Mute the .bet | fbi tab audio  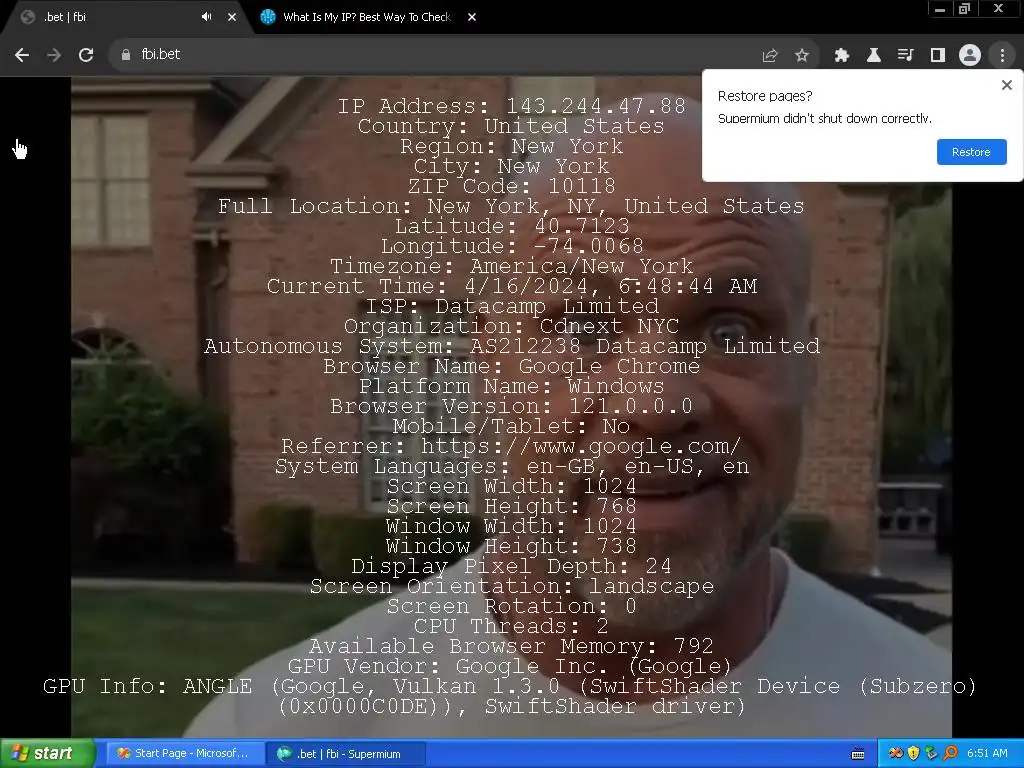[206, 17]
